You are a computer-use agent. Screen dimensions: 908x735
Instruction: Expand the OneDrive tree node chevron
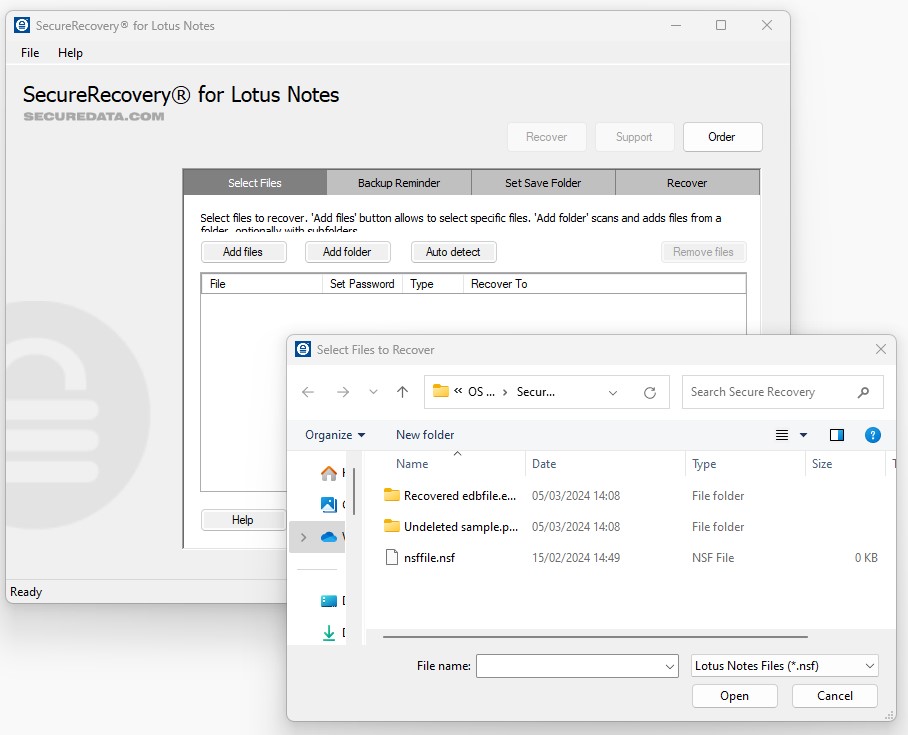tap(303, 537)
